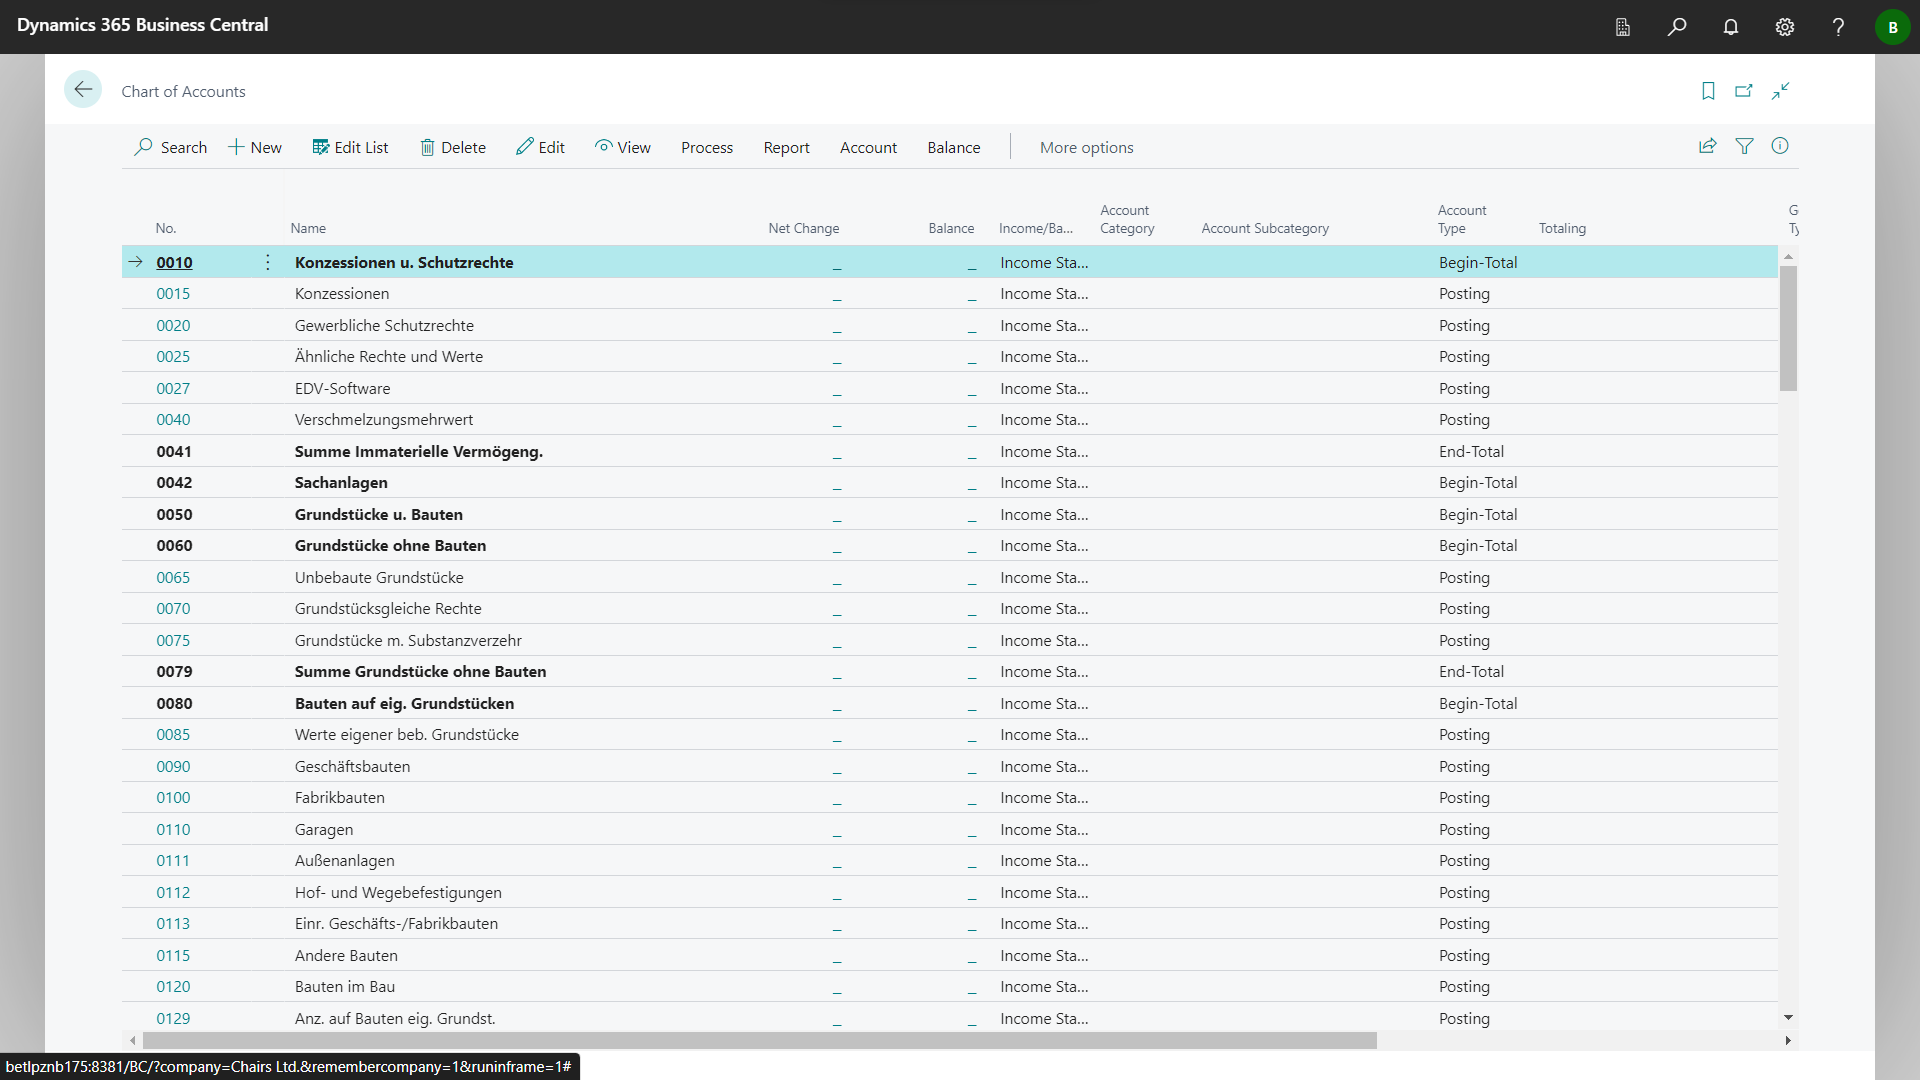1920x1080 pixels.
Task: Click Begin-Total type for account 0080
Action: (x=1478, y=703)
